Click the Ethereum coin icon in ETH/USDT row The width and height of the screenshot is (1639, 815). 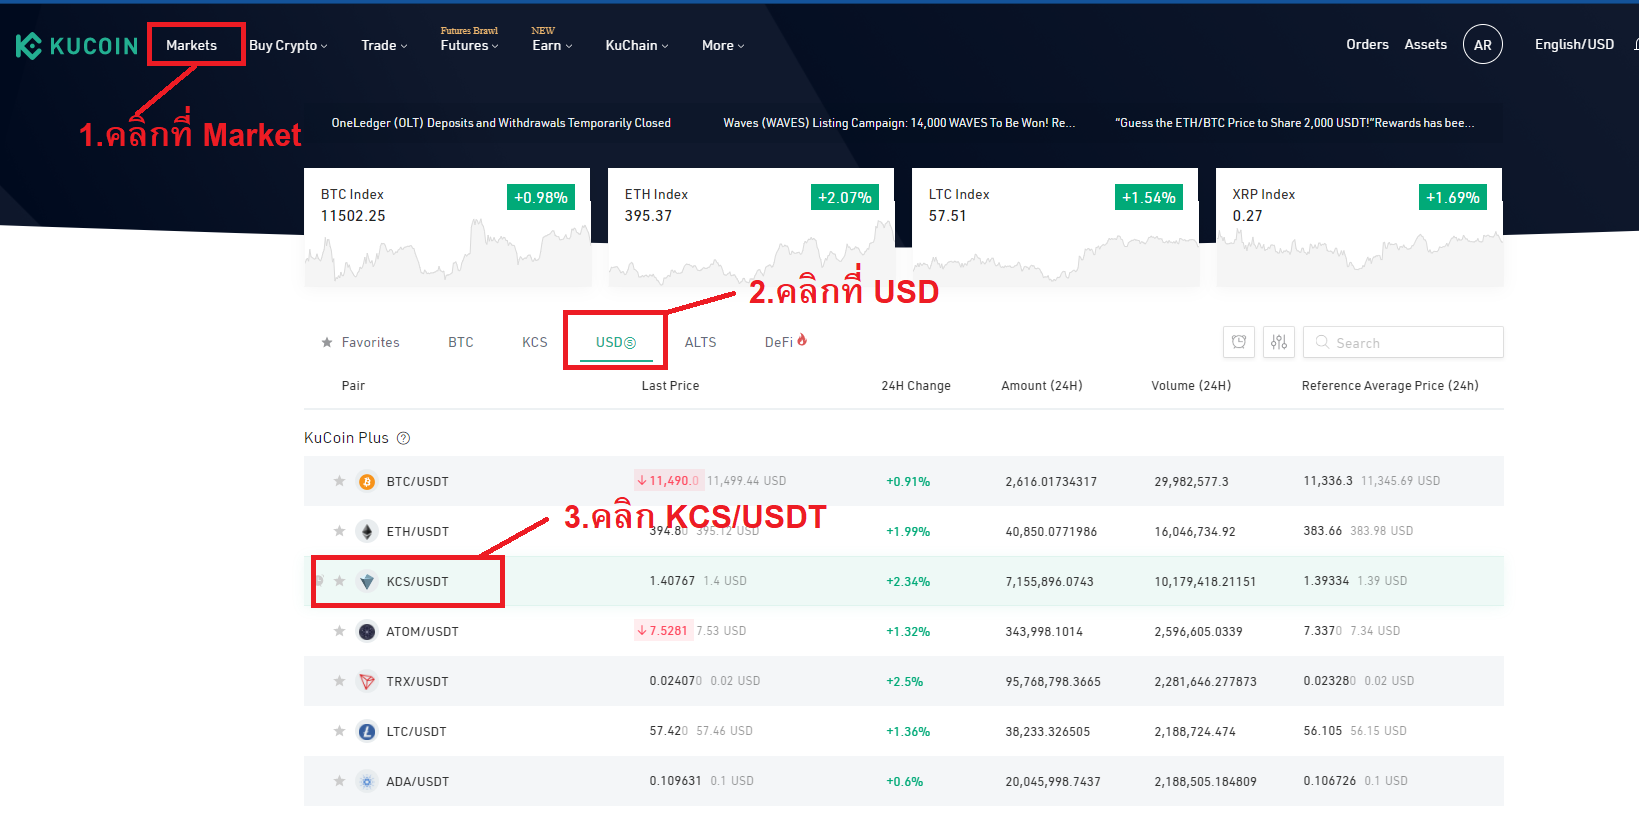coord(367,532)
